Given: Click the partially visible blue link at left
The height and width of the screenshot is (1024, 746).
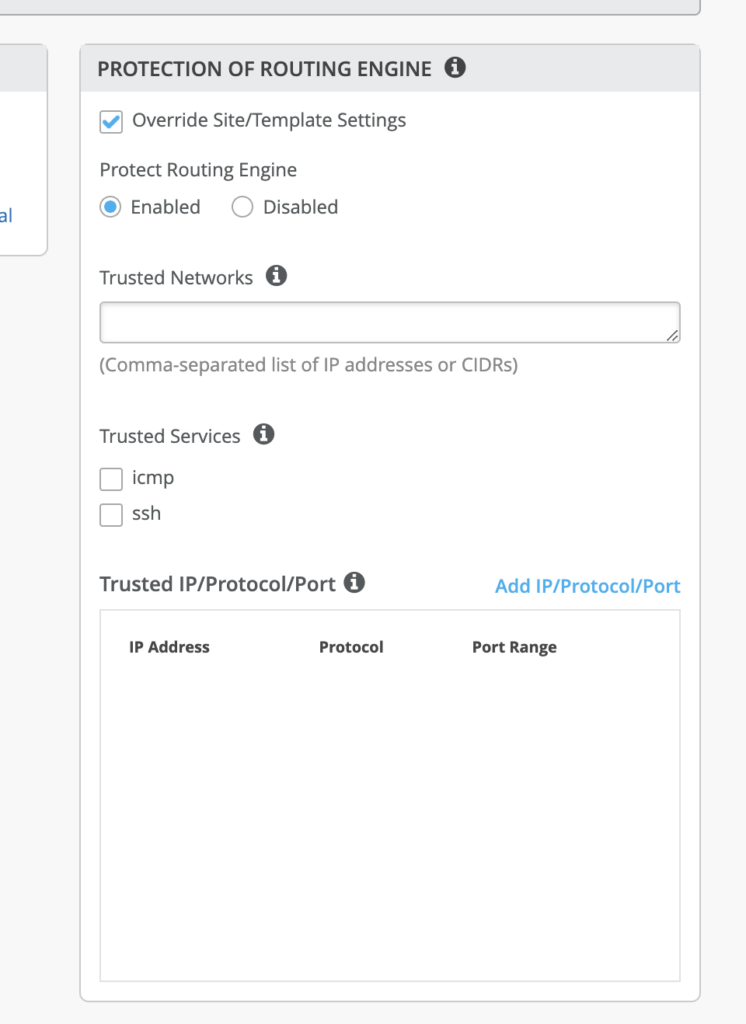Looking at the screenshot, I should [6, 215].
